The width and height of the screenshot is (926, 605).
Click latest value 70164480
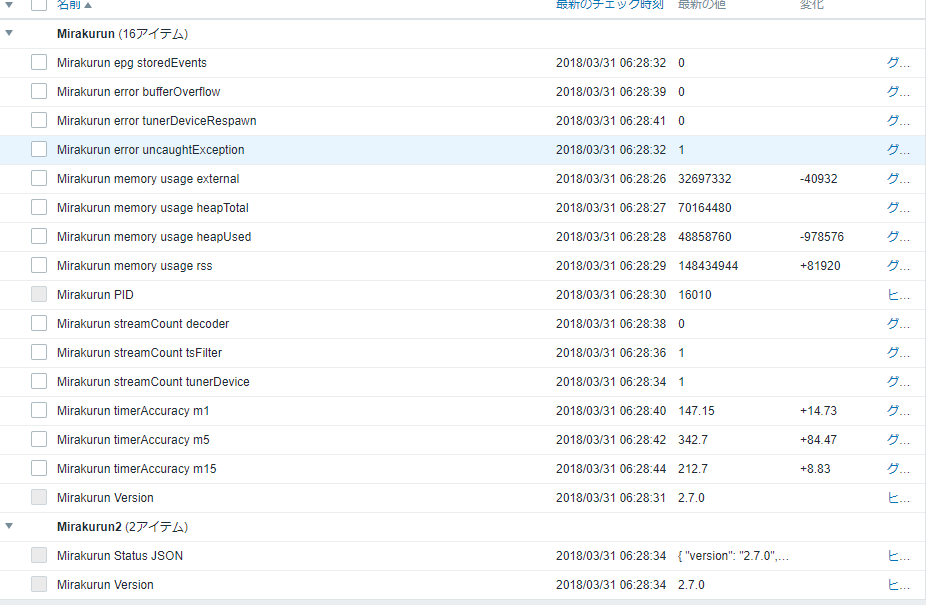705,207
